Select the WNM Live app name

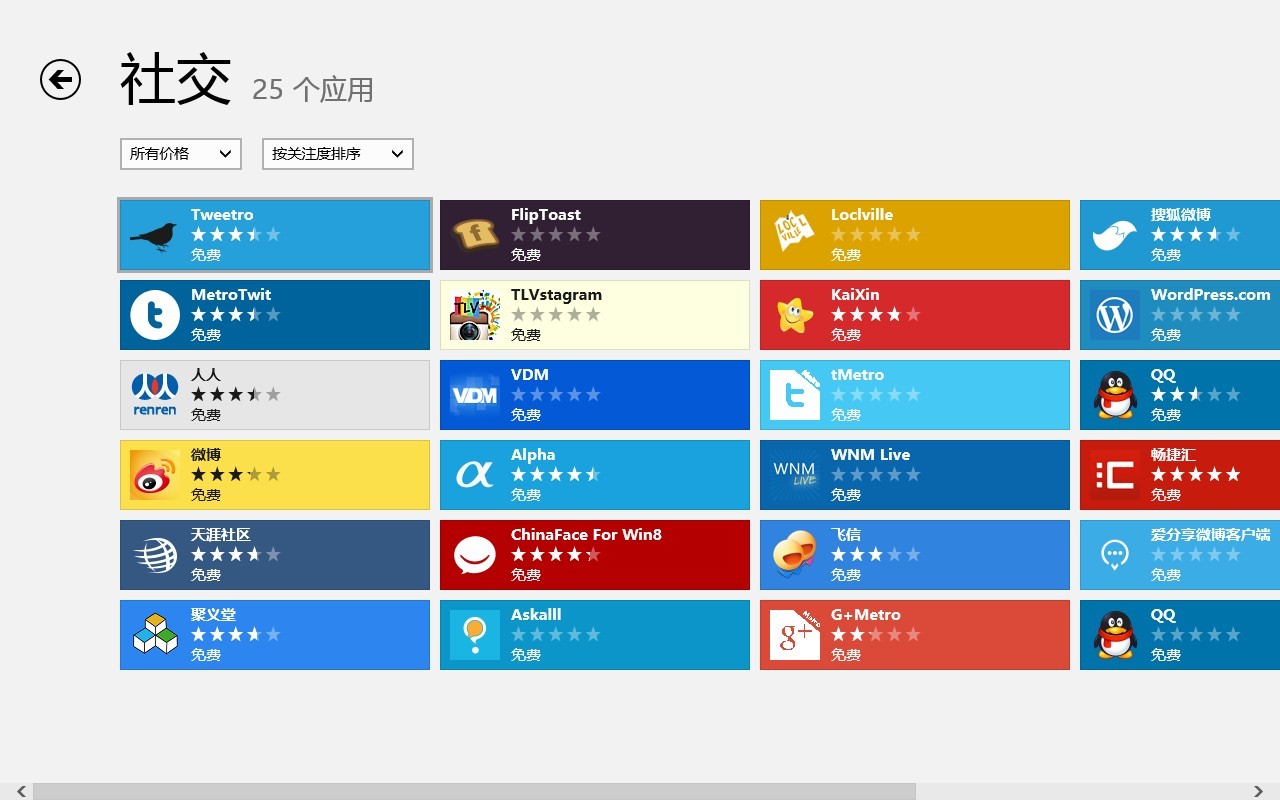[871, 454]
